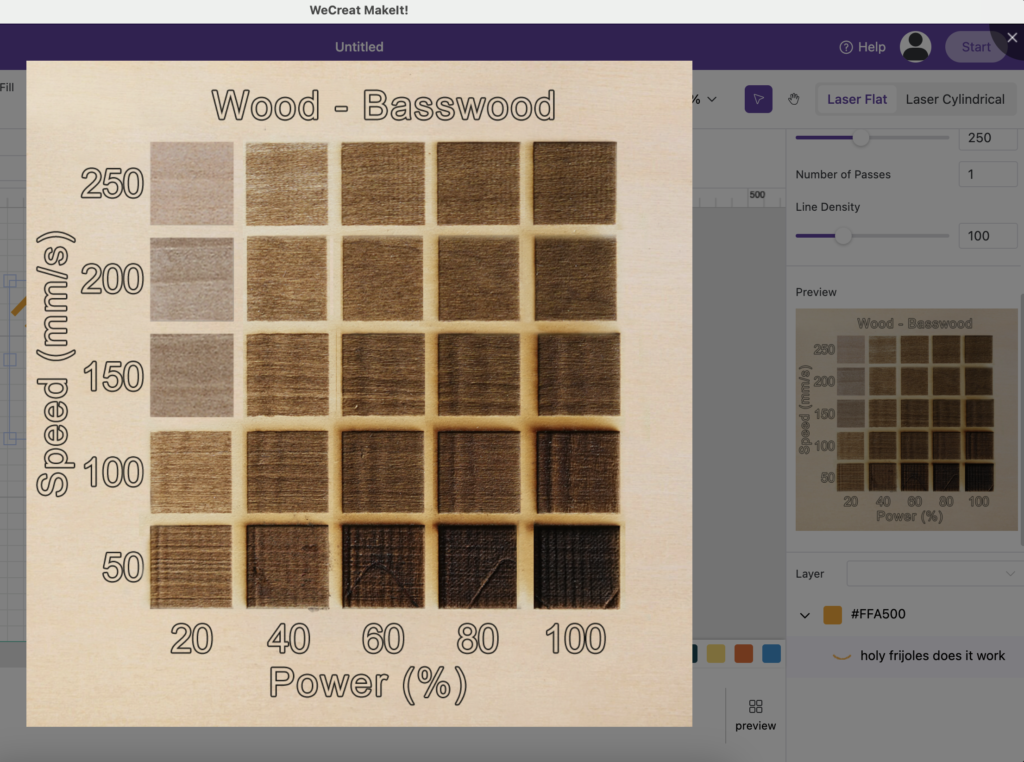Click the Wood Basswood preview thumbnail
1024x762 pixels.
(x=906, y=419)
